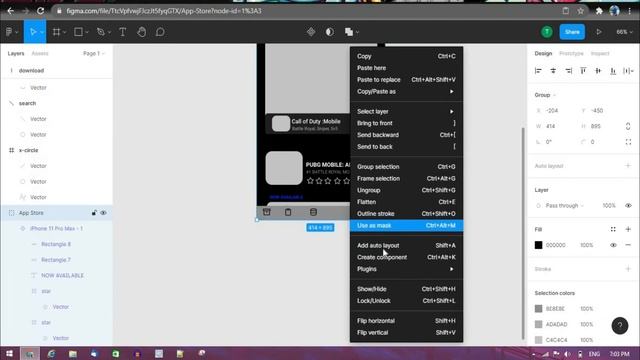Screen dimensions: 640x360
Task: Click the Create component toolbar icon
Action: pyautogui.click(x=311, y=32)
